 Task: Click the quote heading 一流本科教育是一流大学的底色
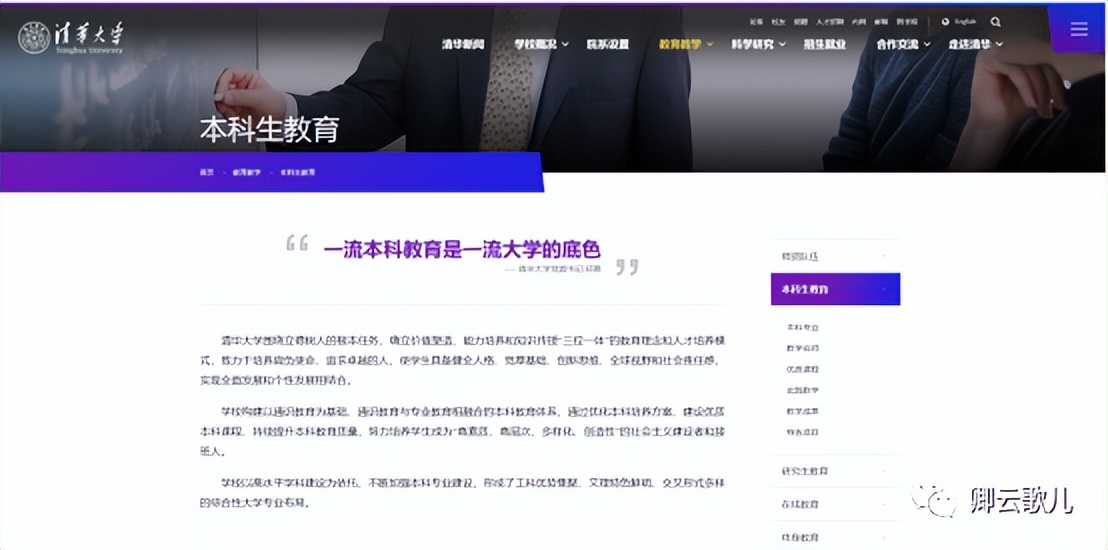coord(462,250)
